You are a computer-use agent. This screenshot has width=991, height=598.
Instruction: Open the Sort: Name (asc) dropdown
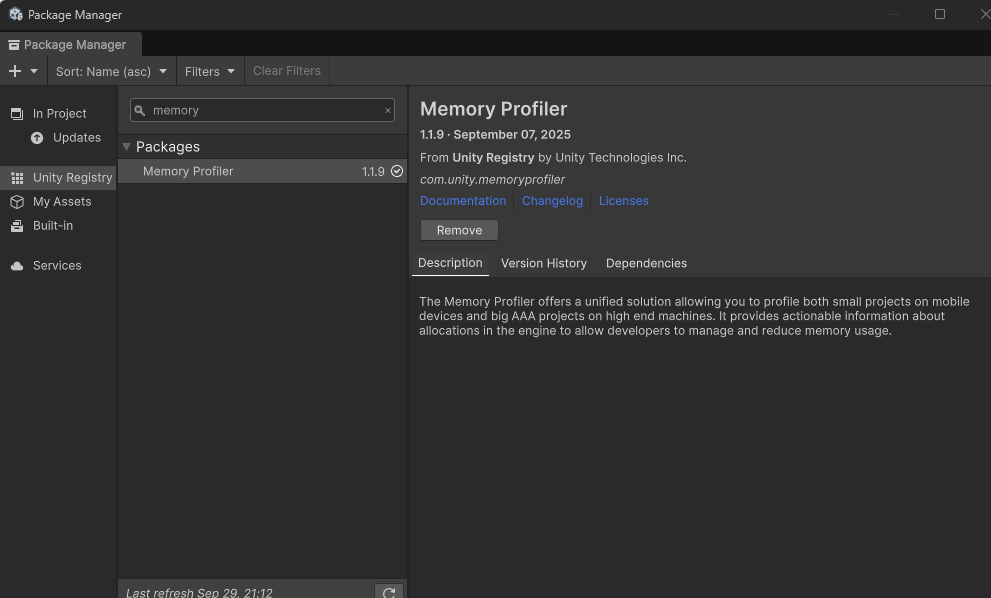pos(111,71)
